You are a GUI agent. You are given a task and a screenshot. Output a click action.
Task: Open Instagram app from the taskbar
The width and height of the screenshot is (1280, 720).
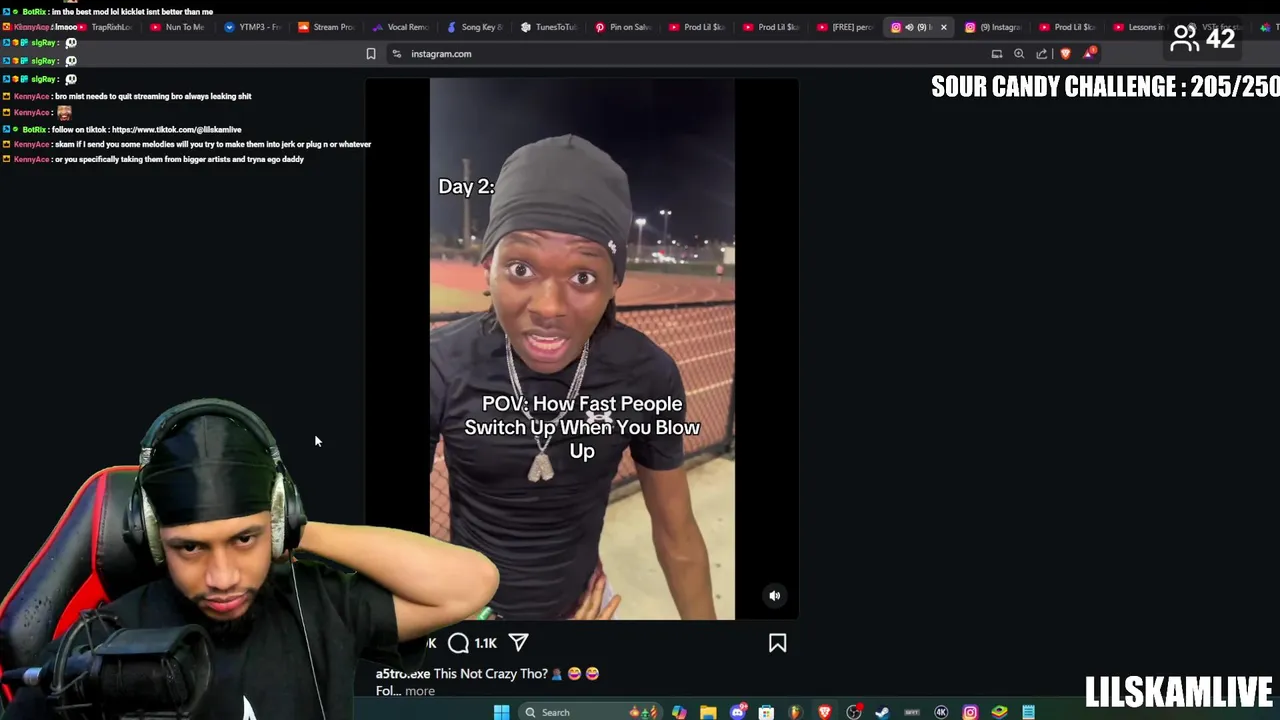tap(970, 712)
